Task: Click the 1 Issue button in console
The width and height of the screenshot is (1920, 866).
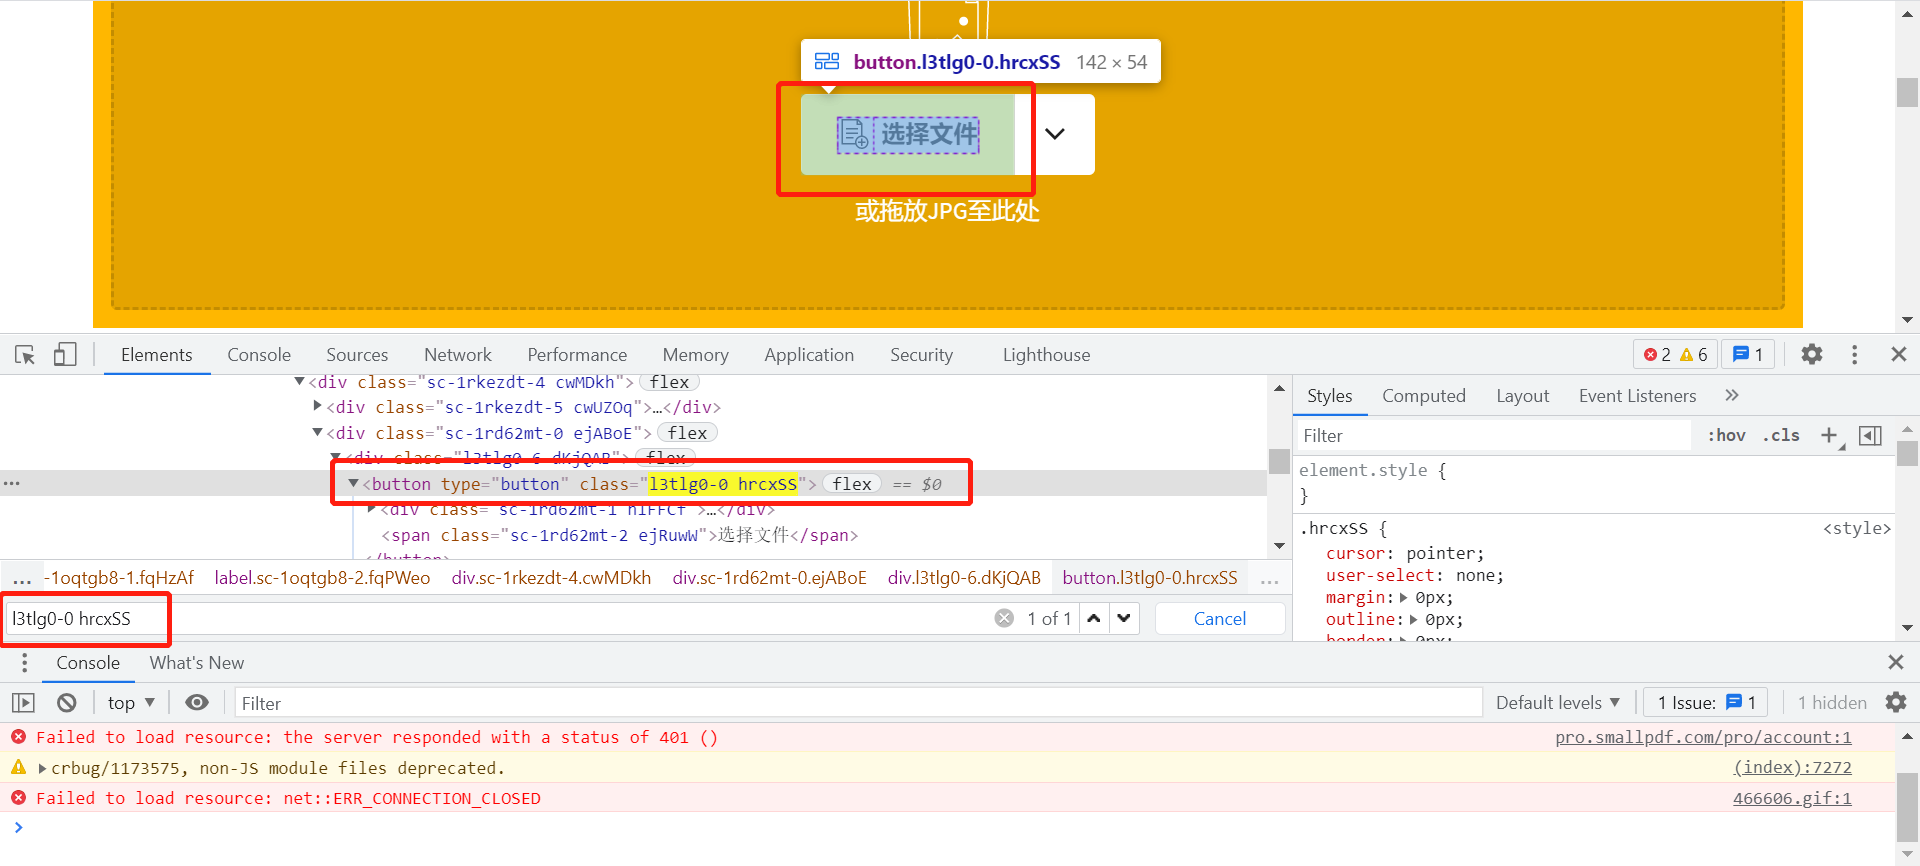Action: point(1706,703)
